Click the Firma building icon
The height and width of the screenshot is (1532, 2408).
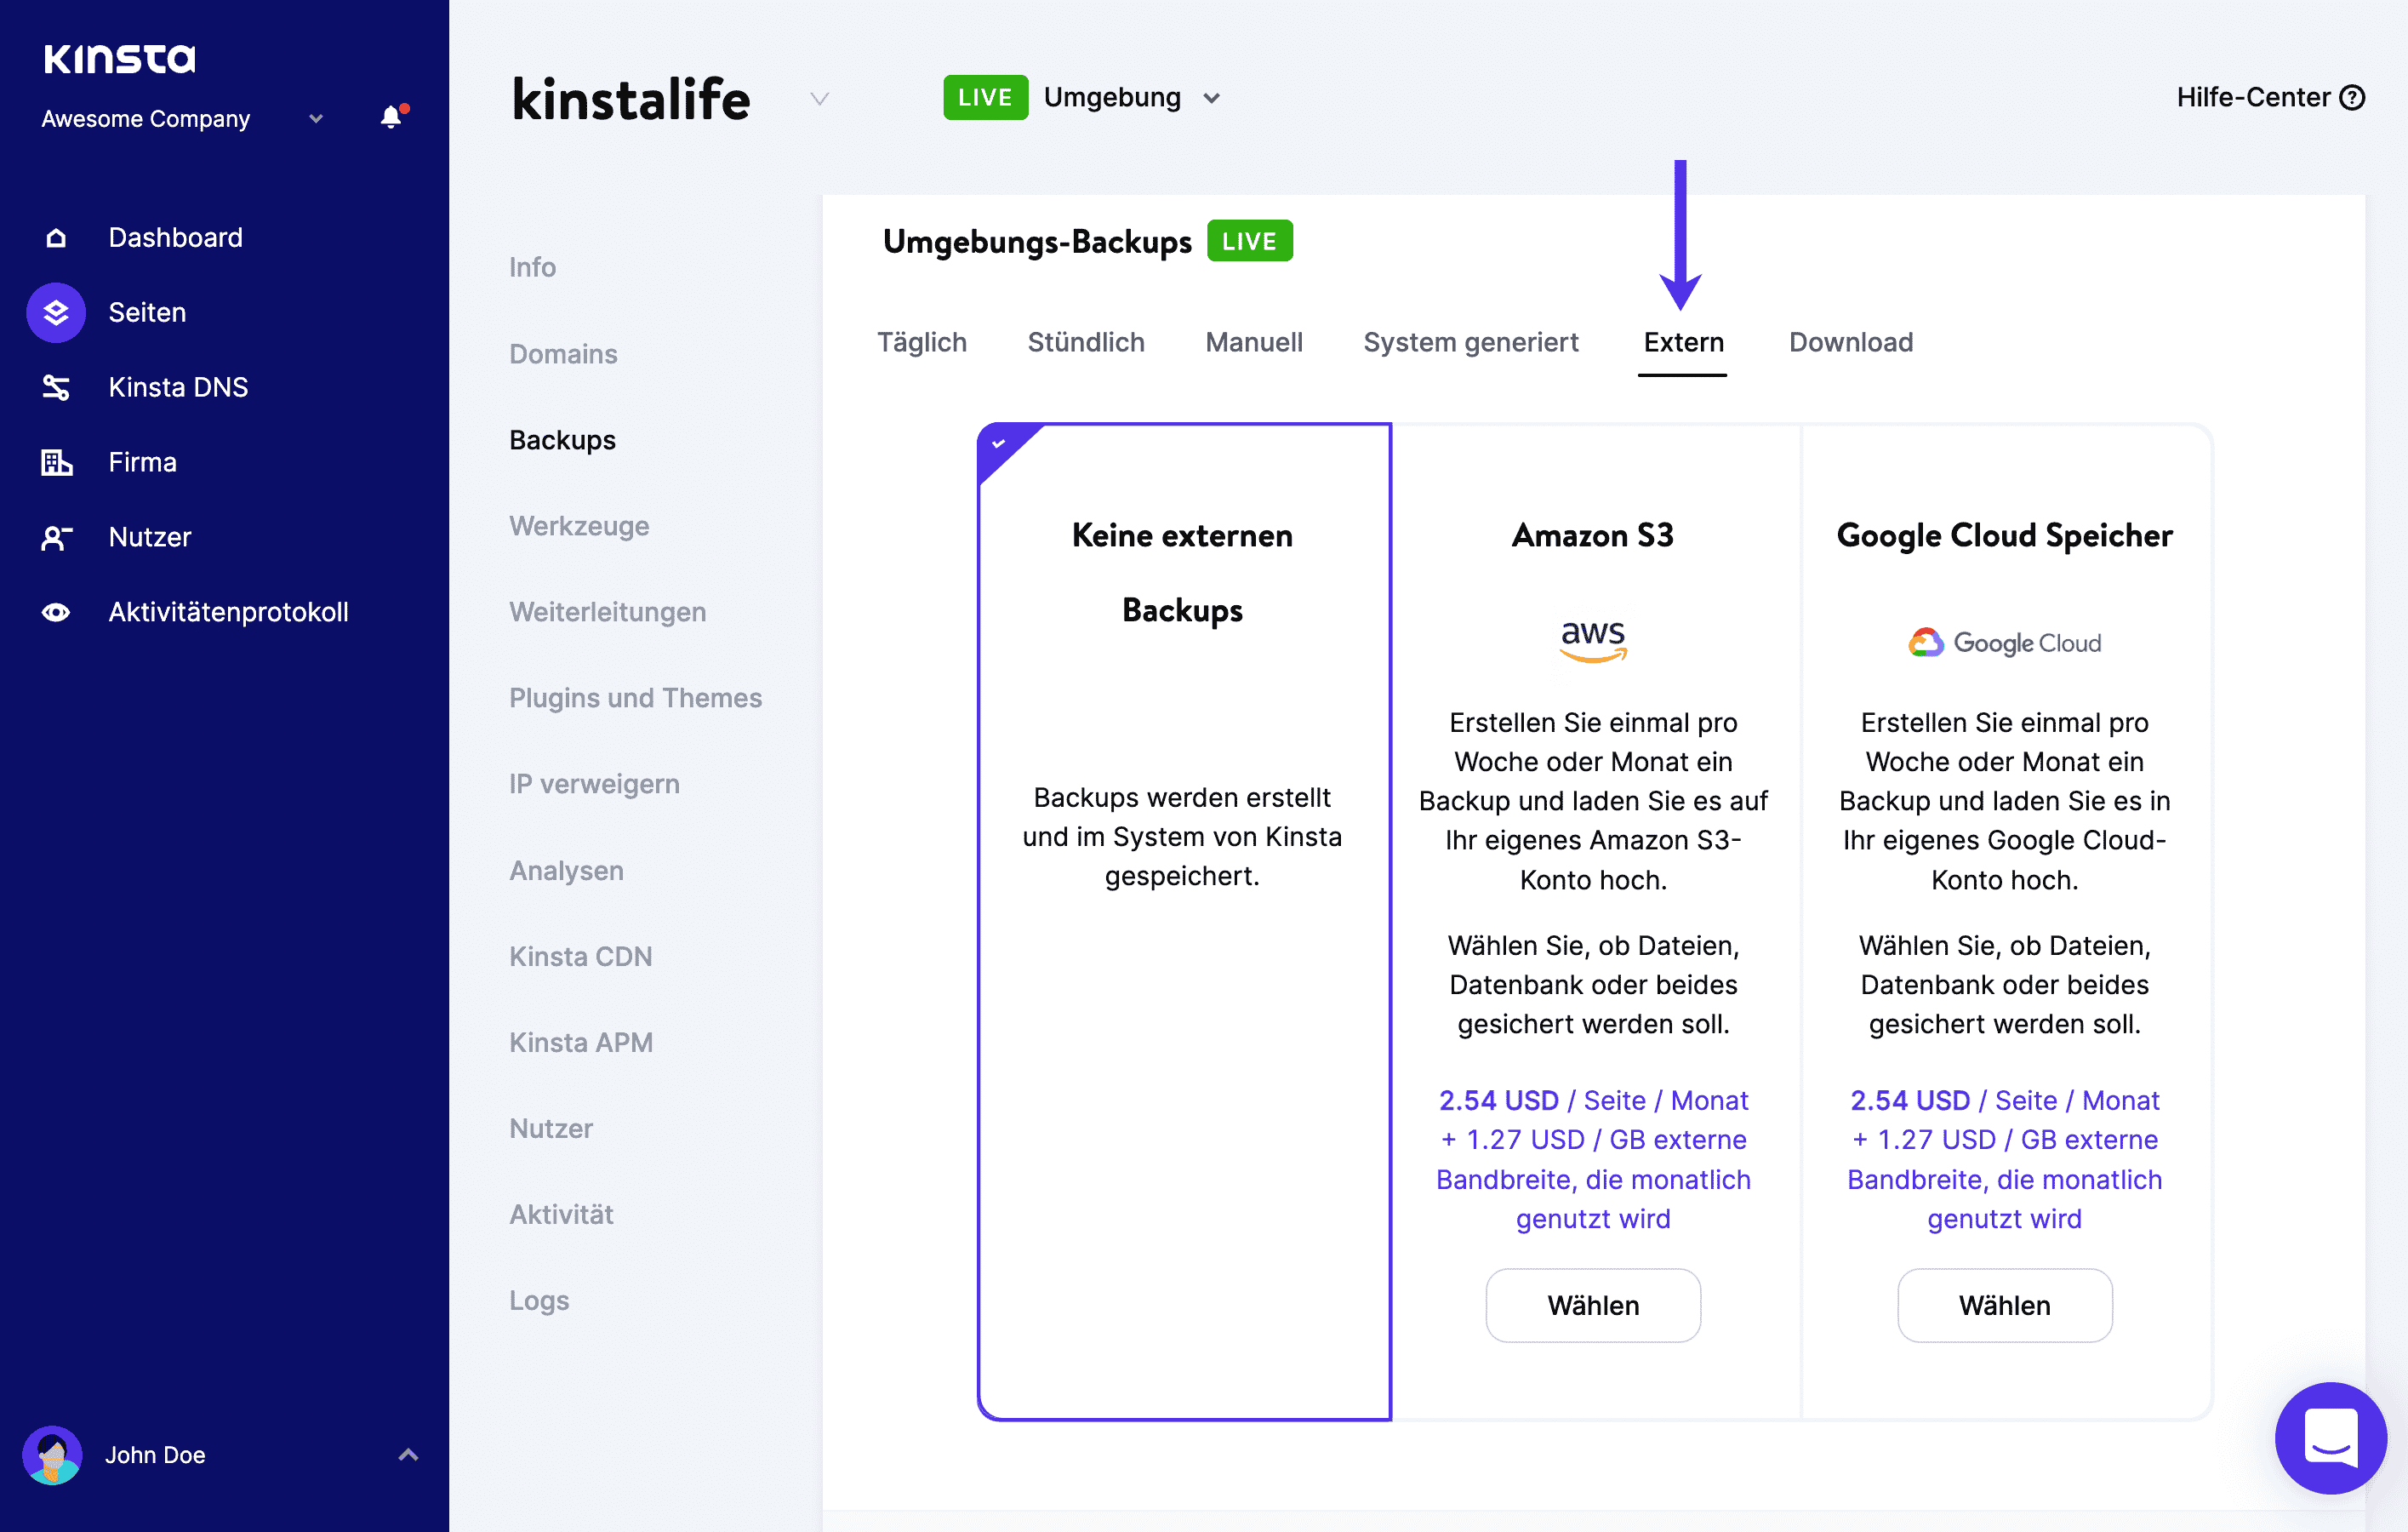coord(56,462)
